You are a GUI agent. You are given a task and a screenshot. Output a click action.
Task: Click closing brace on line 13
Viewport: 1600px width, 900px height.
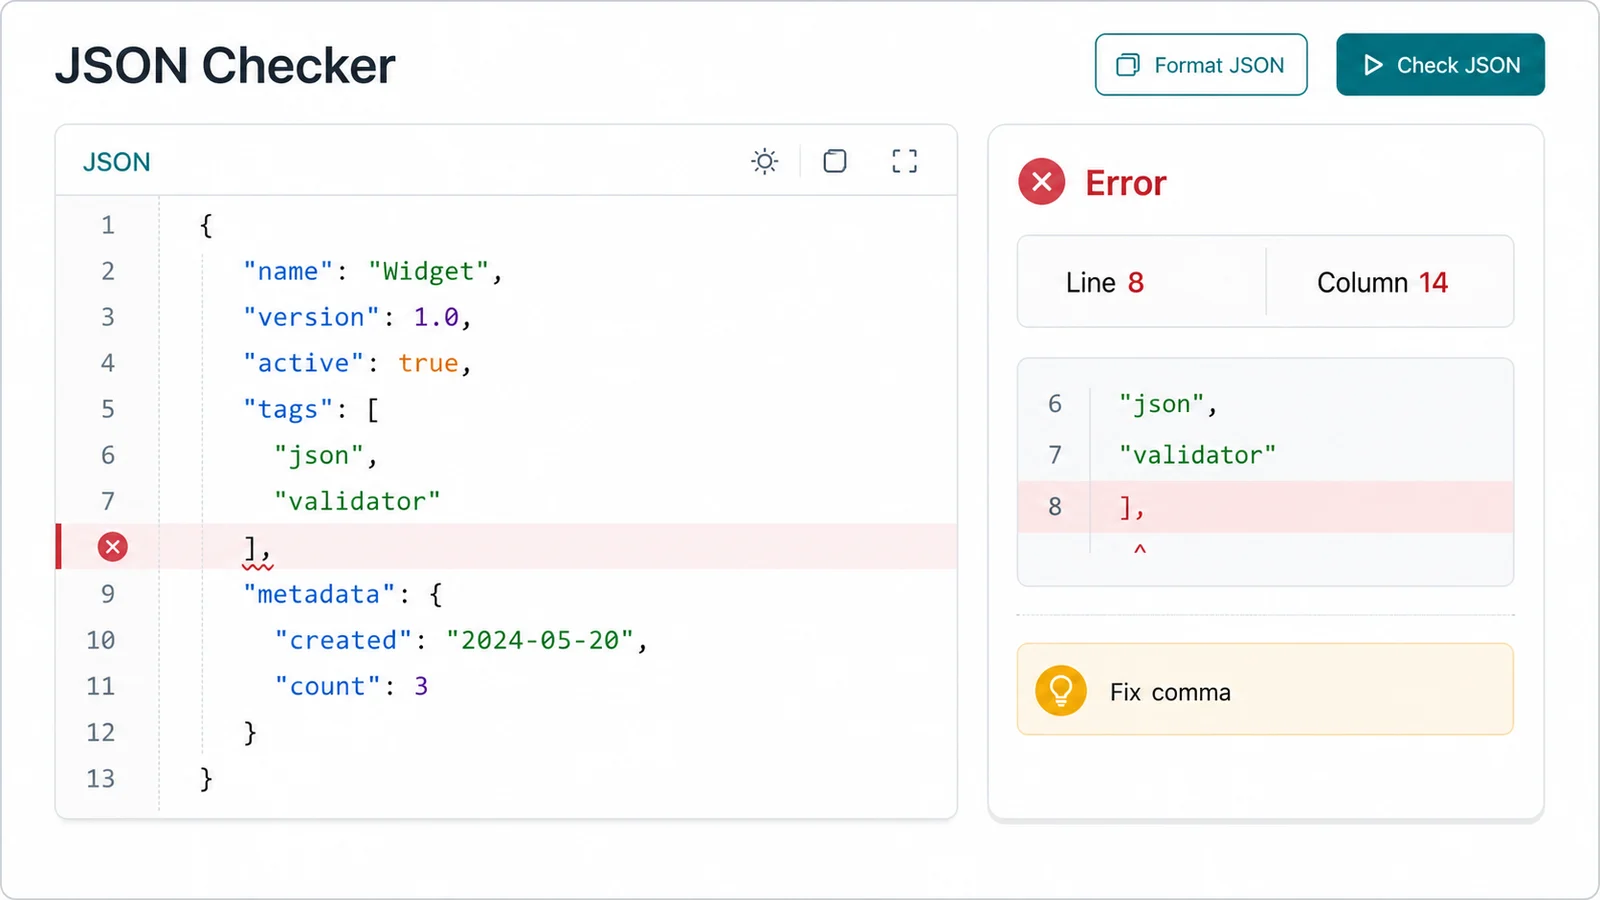pos(206,779)
